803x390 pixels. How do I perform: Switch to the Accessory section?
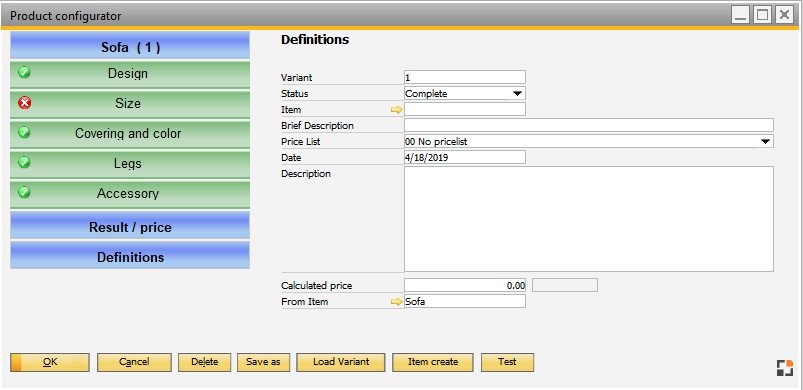(130, 194)
